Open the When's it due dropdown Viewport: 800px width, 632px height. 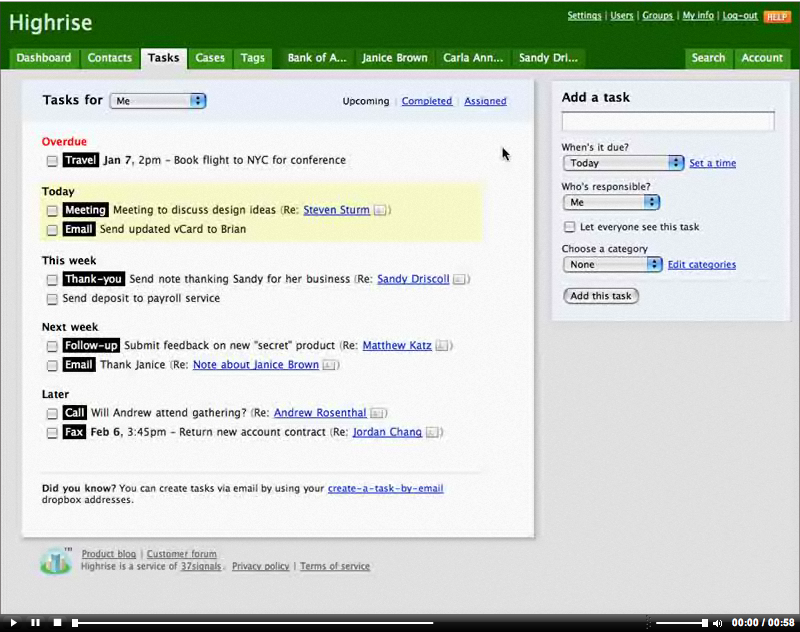click(623, 163)
